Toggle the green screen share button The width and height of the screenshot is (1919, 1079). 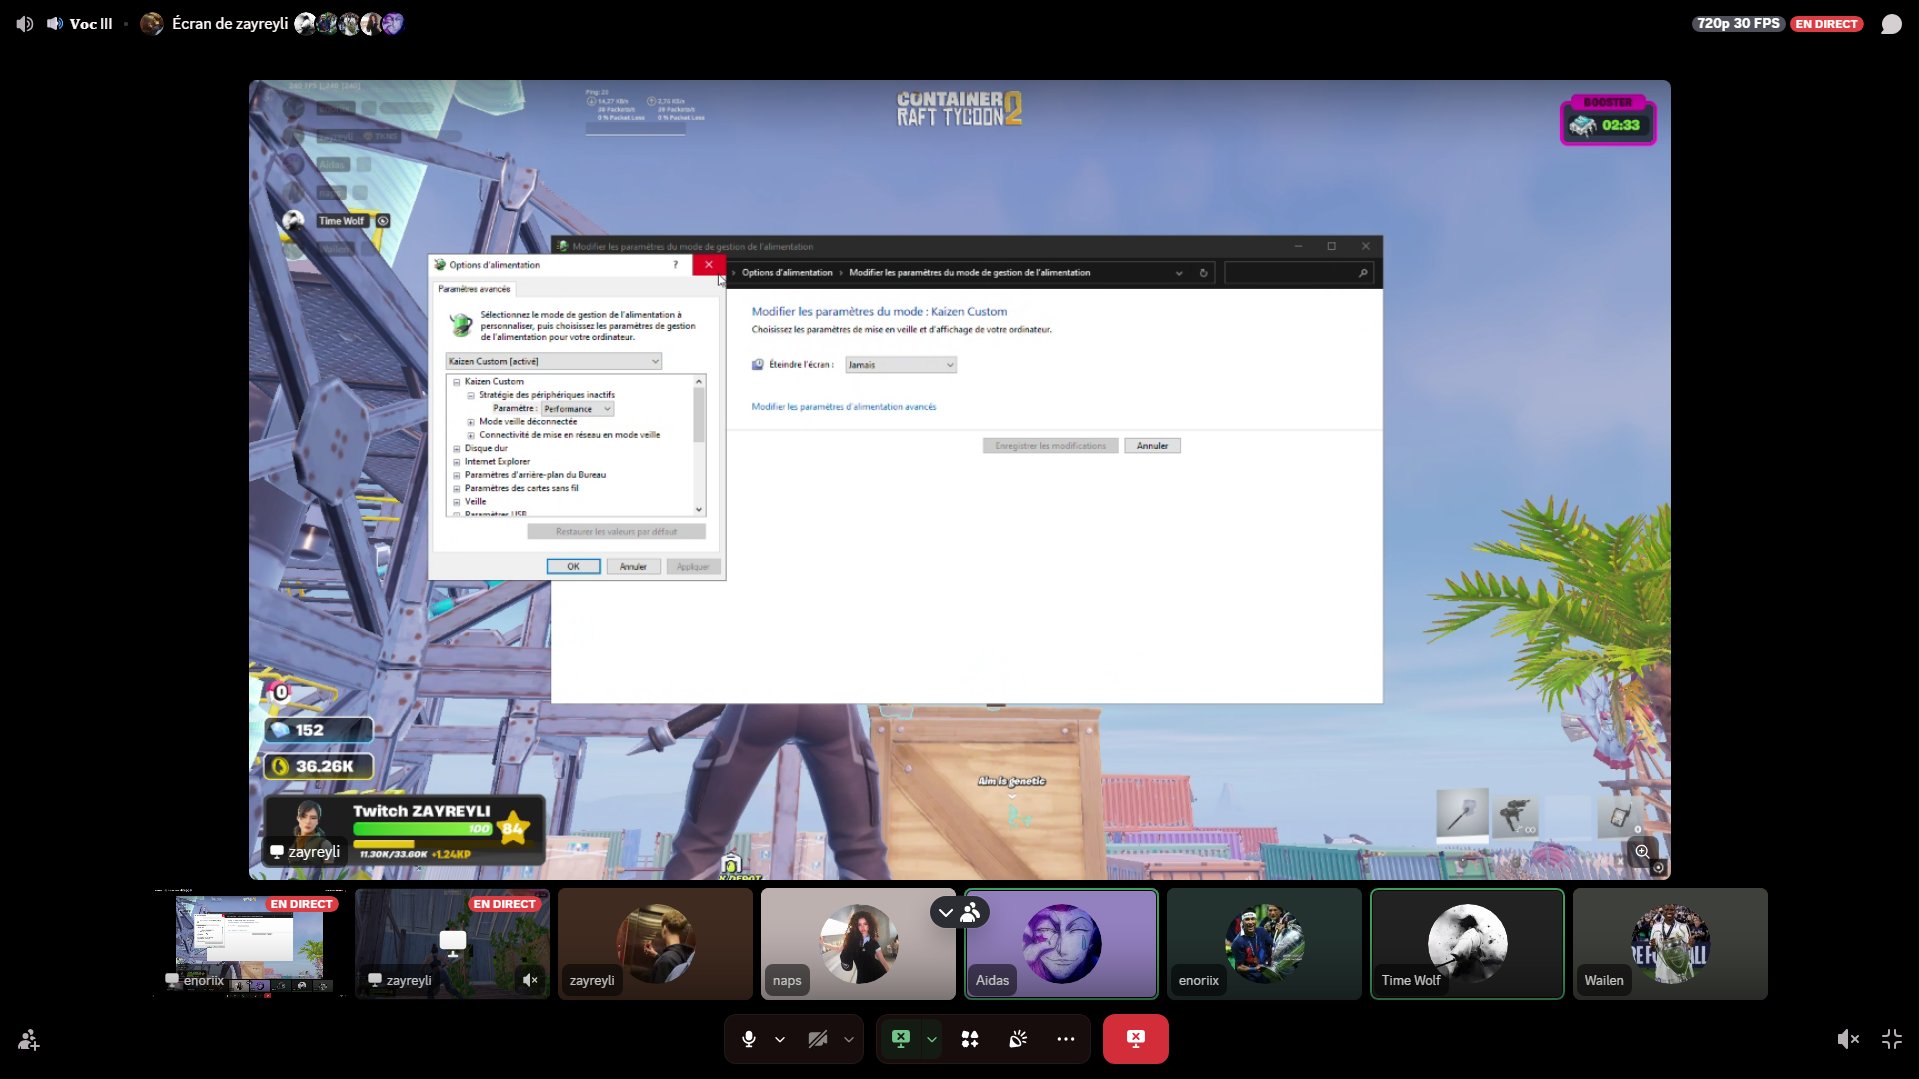tap(900, 1039)
